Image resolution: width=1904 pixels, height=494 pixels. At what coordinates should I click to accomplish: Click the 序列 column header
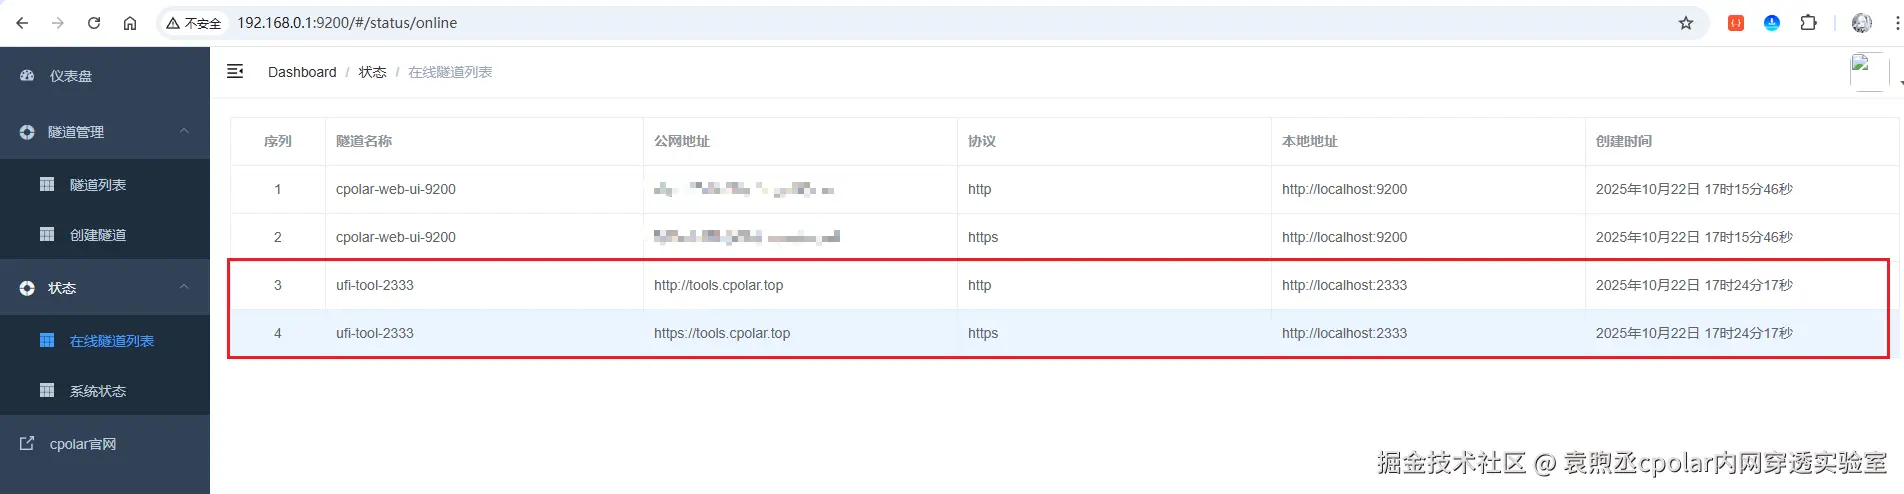(x=278, y=141)
